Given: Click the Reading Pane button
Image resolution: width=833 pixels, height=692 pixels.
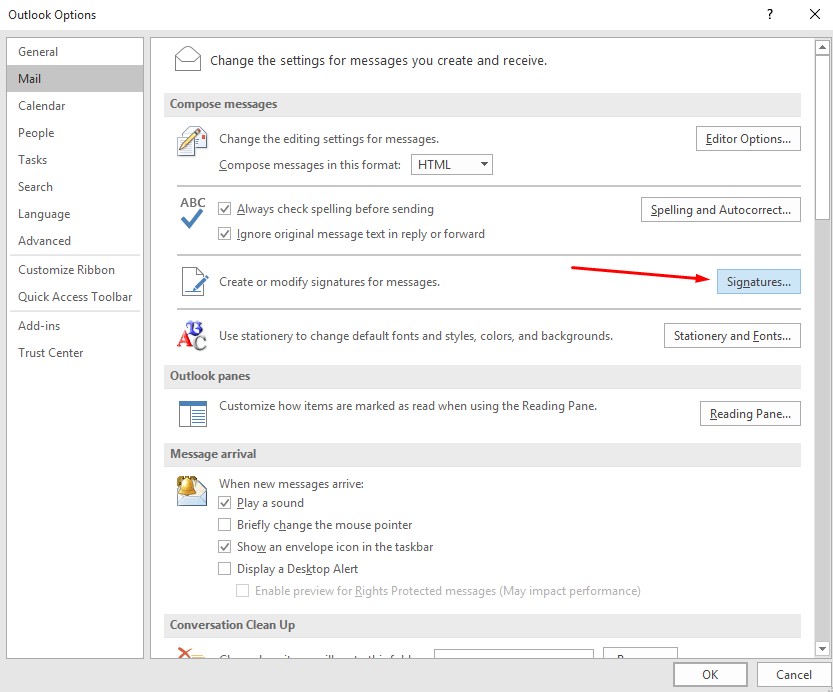Looking at the screenshot, I should click(x=750, y=414).
